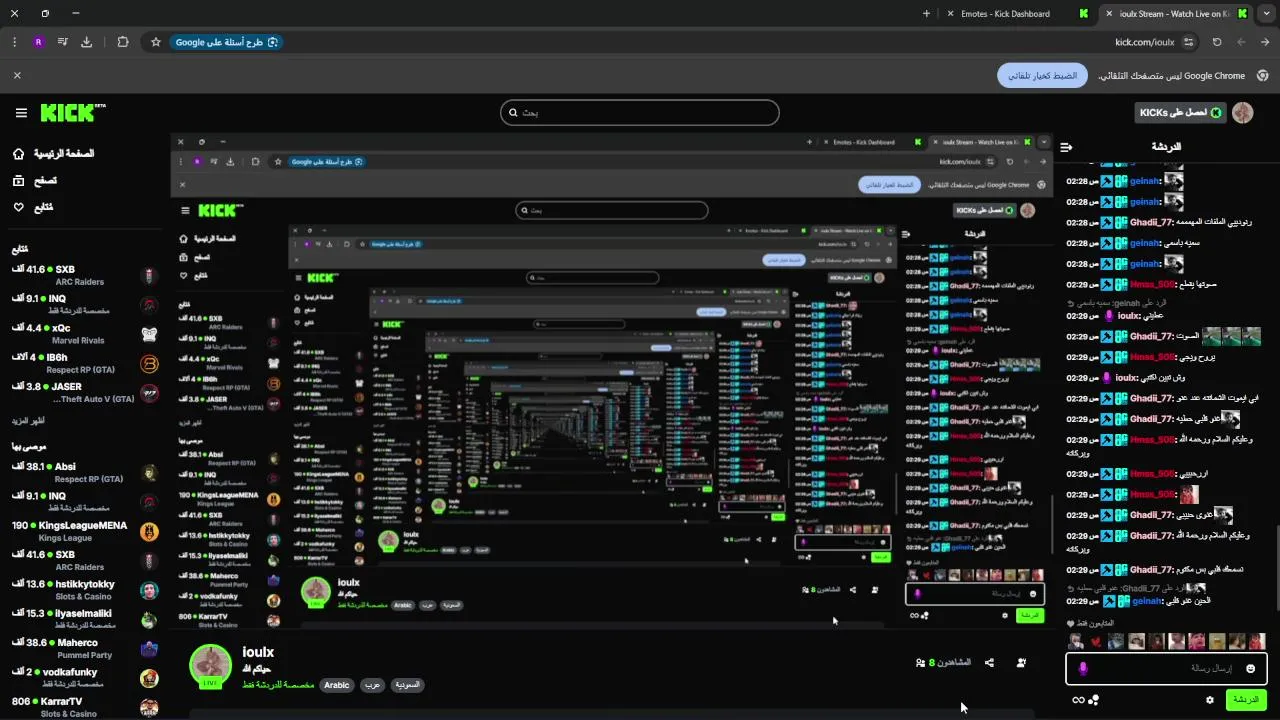Open KingsLeagueMENA recommended channel
The width and height of the screenshot is (1280, 720).
click(x=85, y=531)
